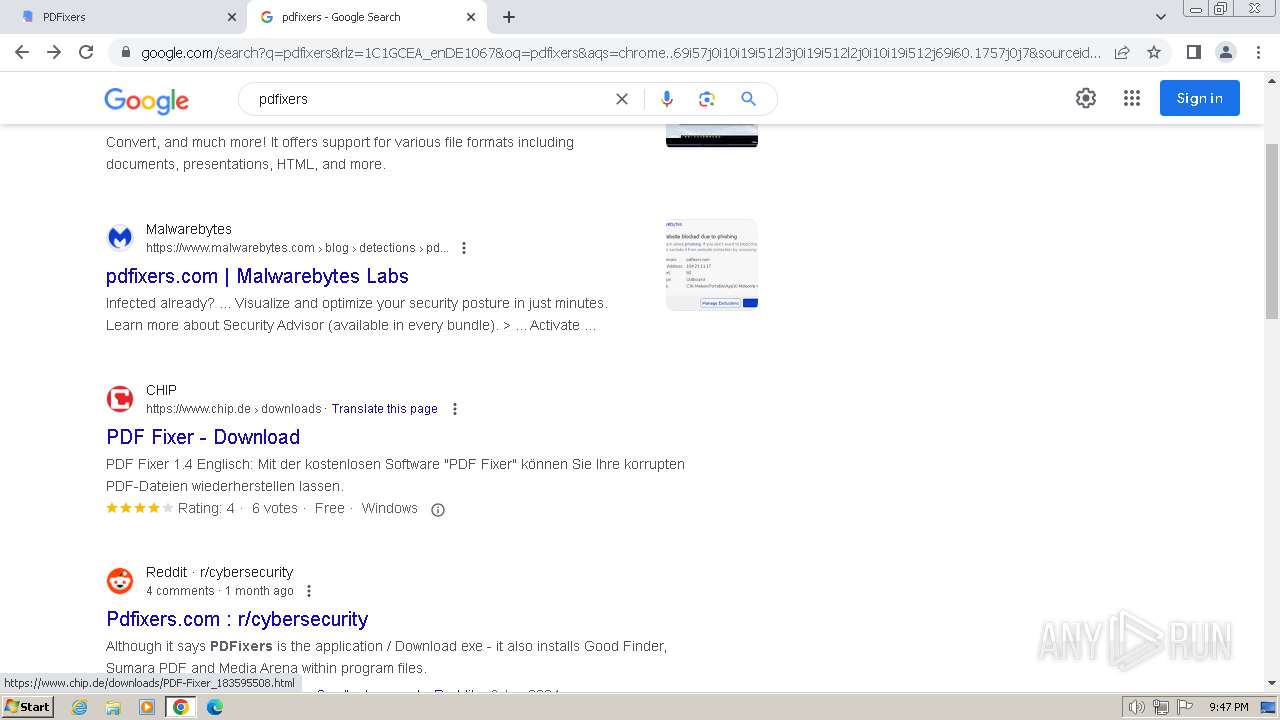View site information lock icon
The height and width of the screenshot is (720, 1280).
click(x=125, y=52)
